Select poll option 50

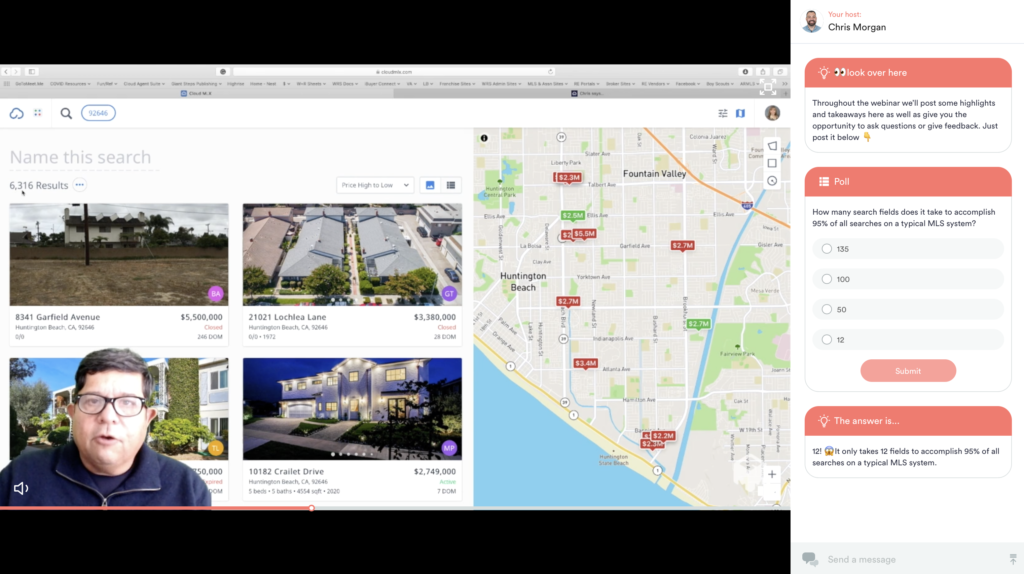coord(827,309)
